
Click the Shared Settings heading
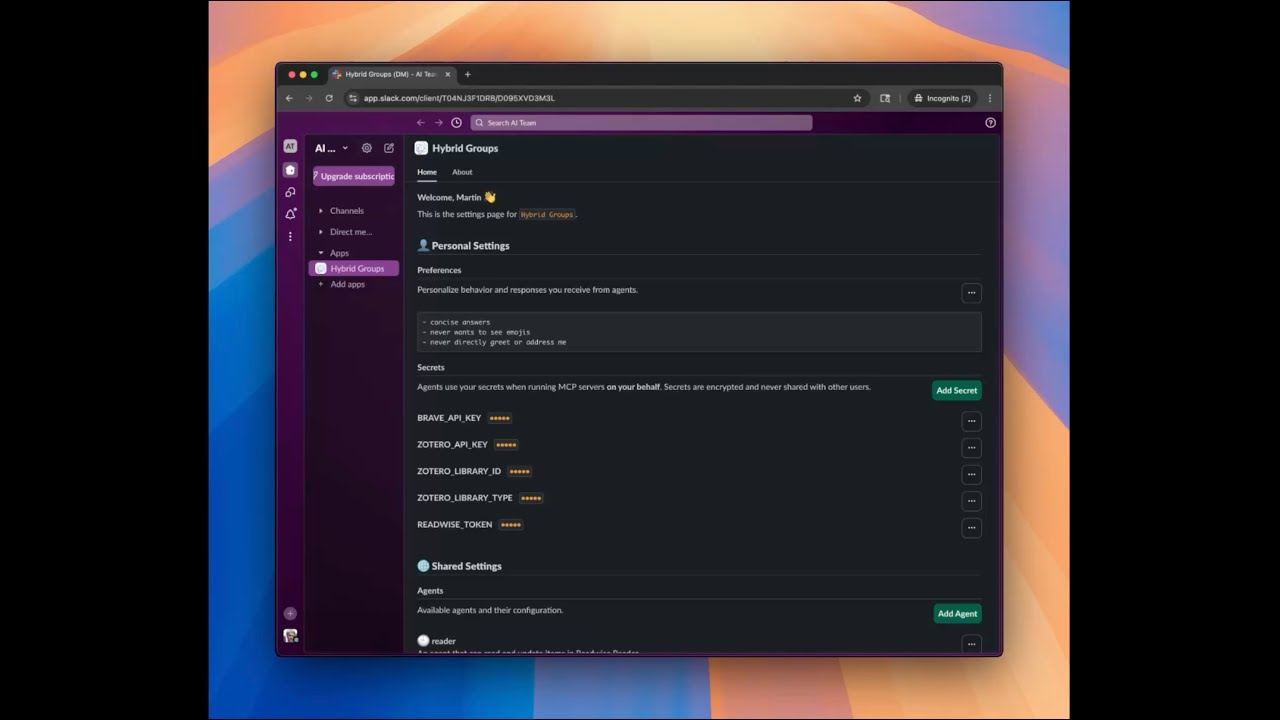(466, 566)
